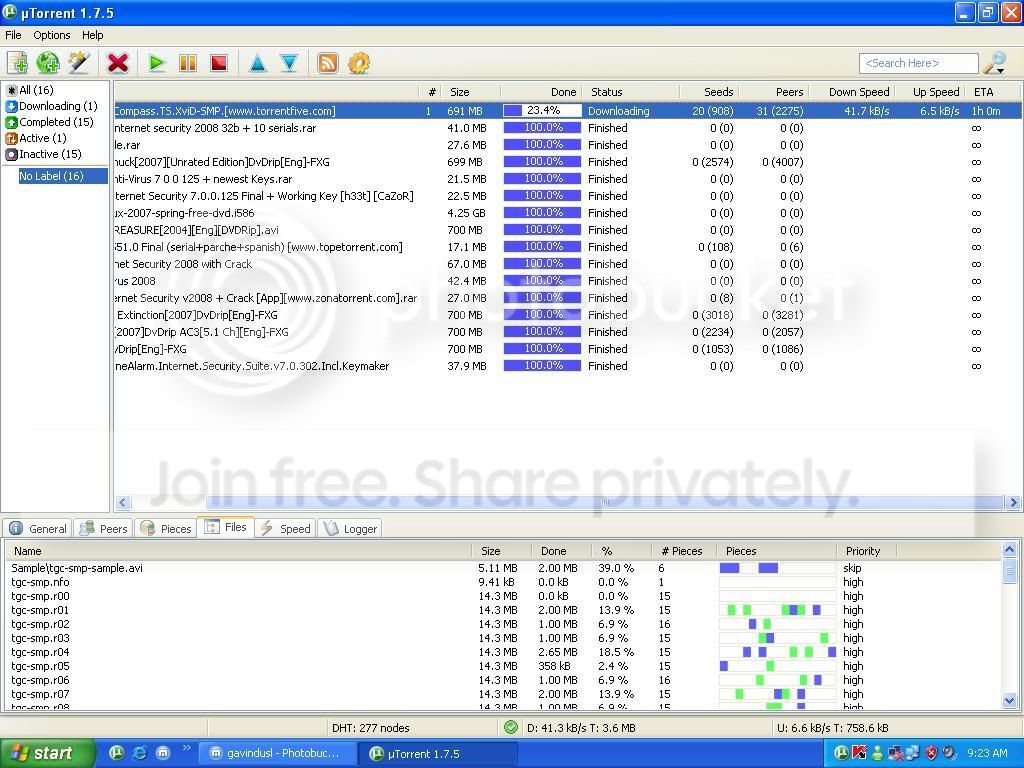Select the Compass.TS.XviD-SMP torrent row
Viewport: 1024px width, 768px height.
(x=567, y=111)
